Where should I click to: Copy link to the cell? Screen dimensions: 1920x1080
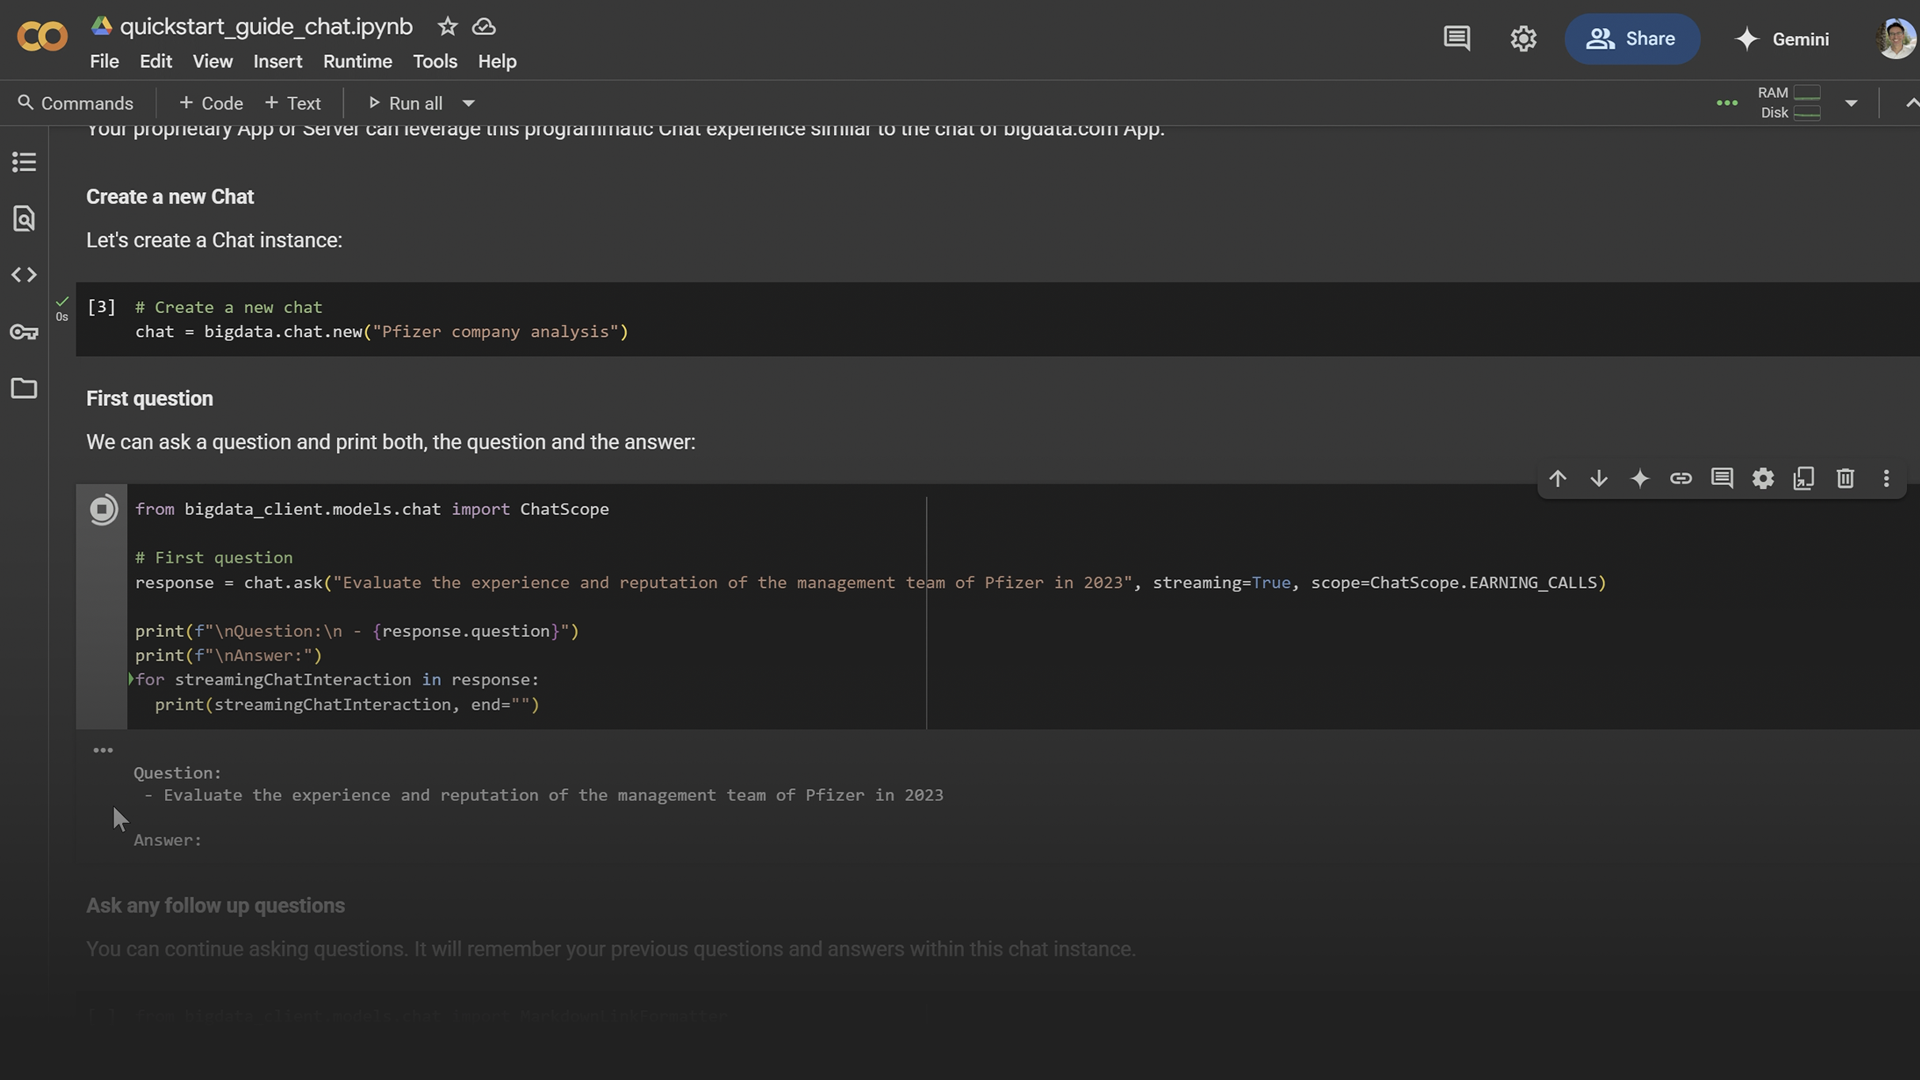(x=1681, y=478)
